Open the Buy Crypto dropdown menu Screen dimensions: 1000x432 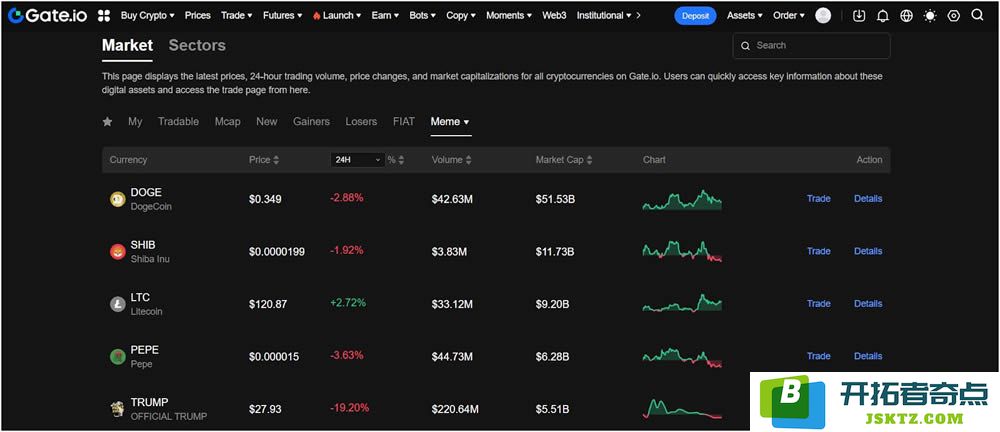(x=147, y=15)
